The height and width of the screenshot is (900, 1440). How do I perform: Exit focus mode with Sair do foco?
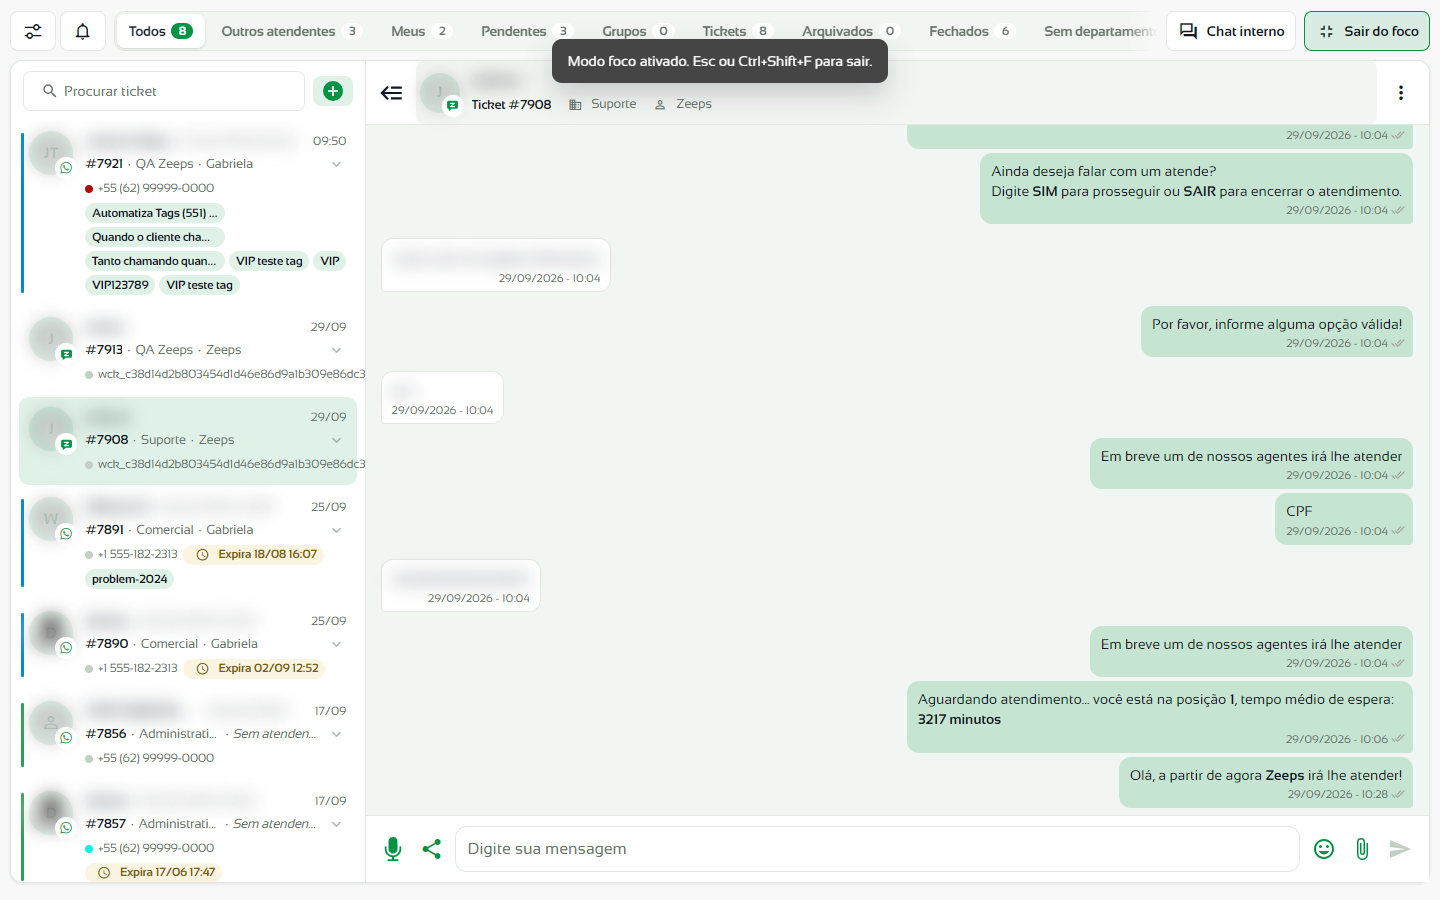click(x=1367, y=31)
